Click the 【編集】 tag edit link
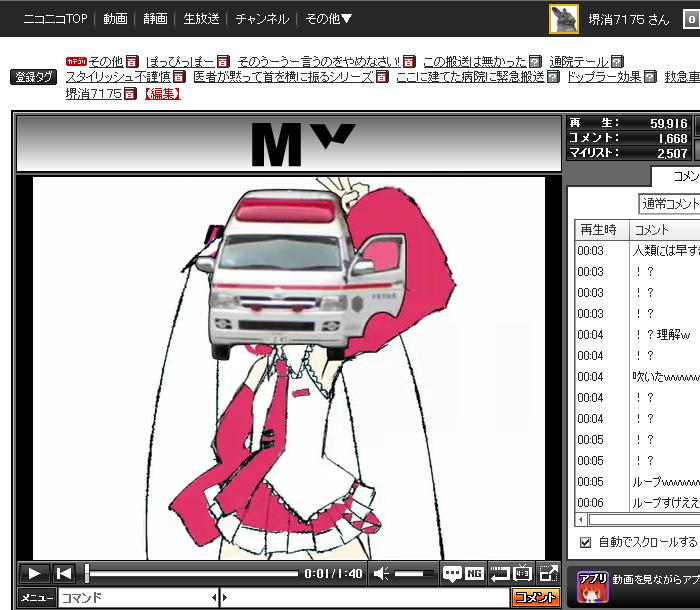Screen dimensions: 700x610 [162, 93]
